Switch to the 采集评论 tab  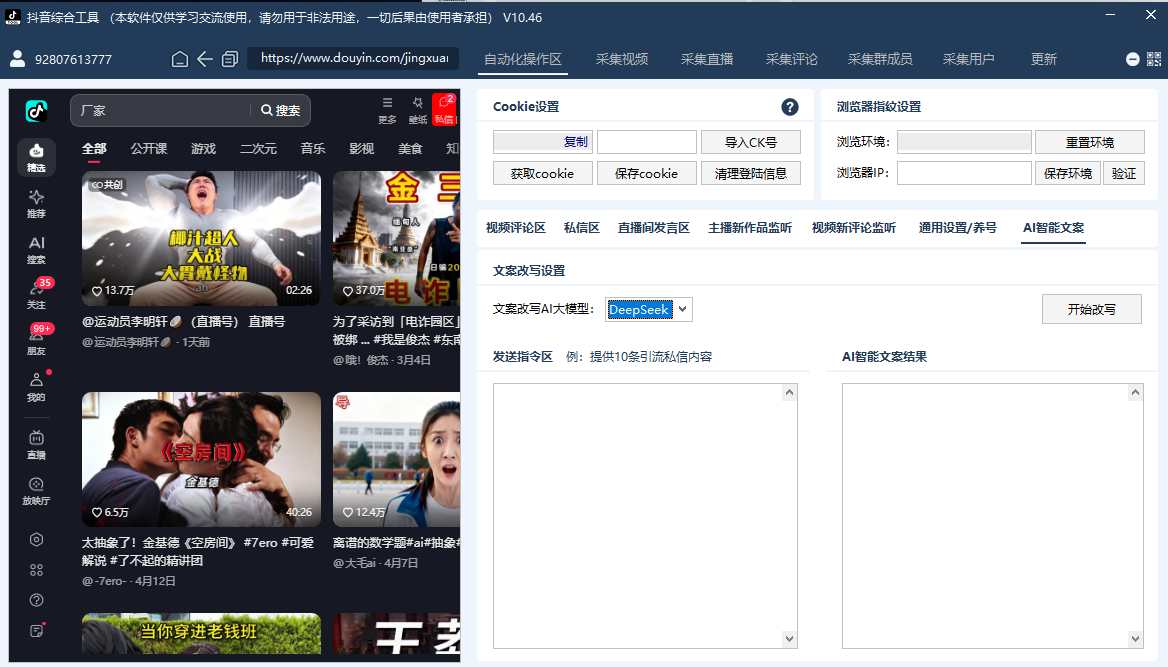[792, 59]
